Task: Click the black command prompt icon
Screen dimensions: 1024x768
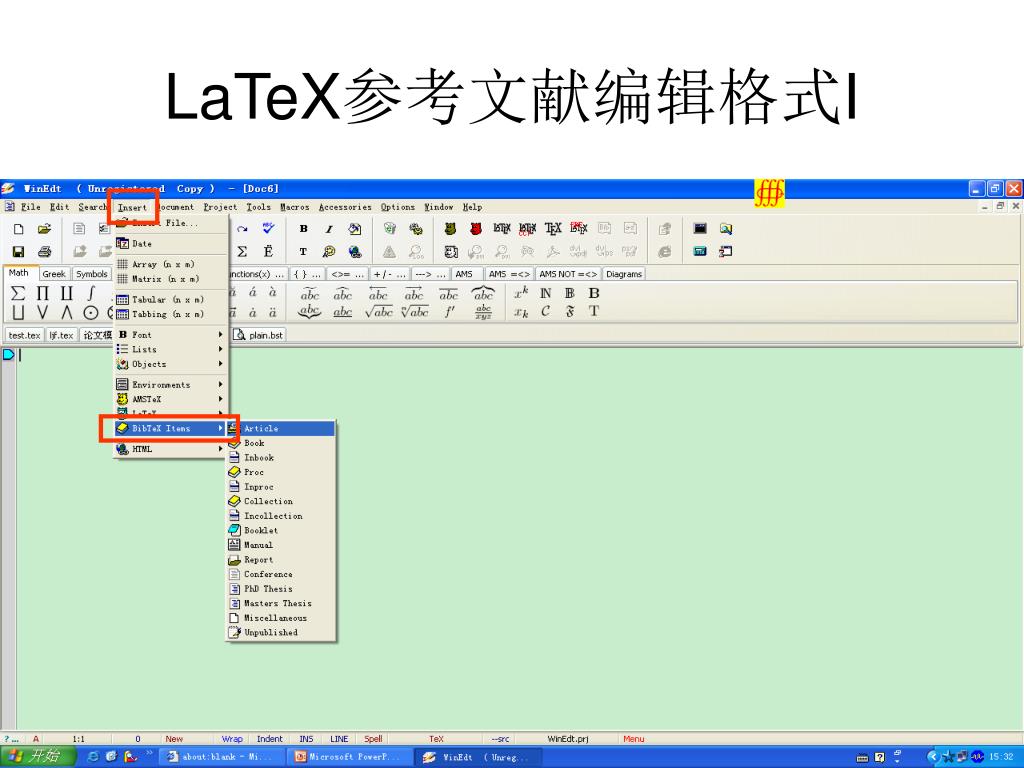Action: click(700, 229)
